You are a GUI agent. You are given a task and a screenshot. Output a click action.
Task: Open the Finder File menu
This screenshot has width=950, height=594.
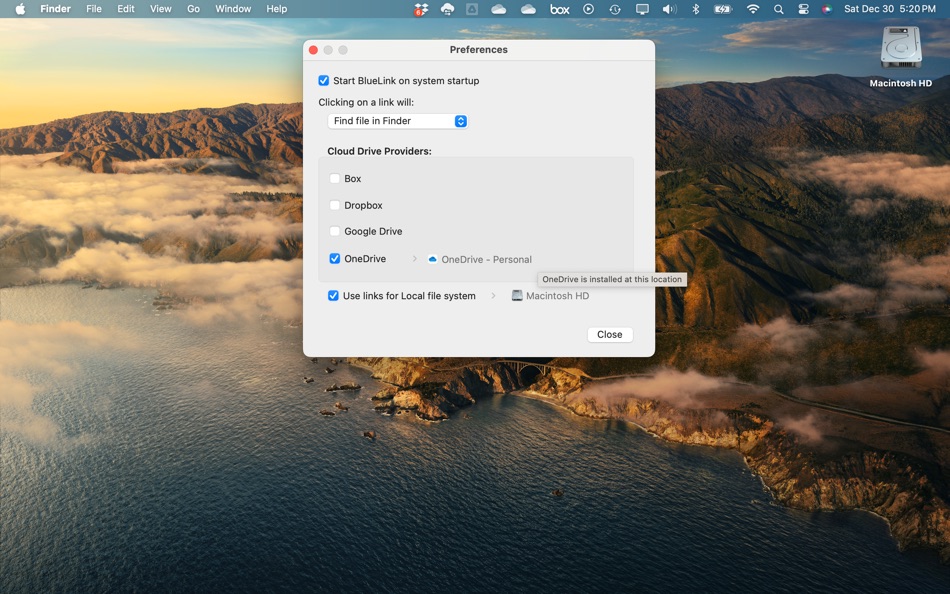[x=93, y=9]
